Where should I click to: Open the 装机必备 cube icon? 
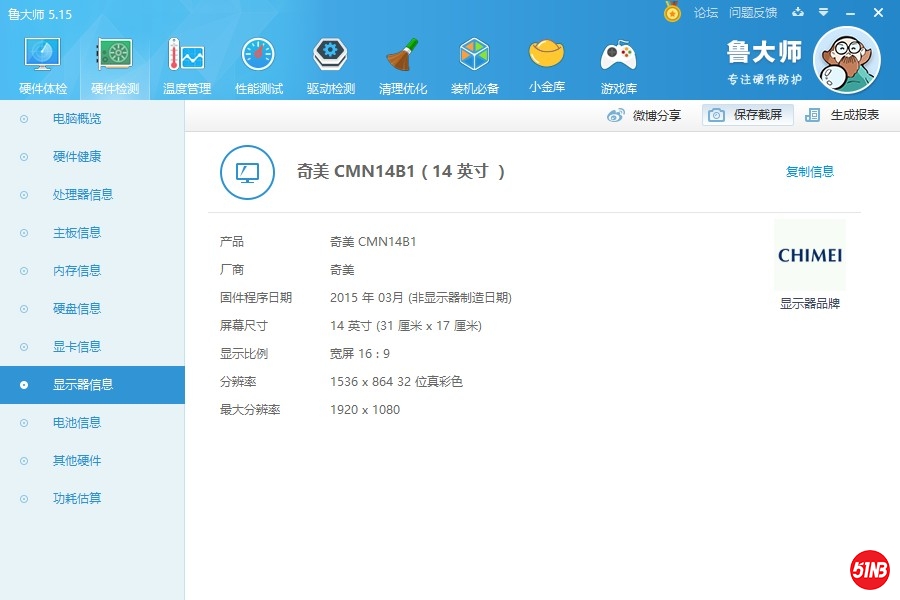coord(475,58)
